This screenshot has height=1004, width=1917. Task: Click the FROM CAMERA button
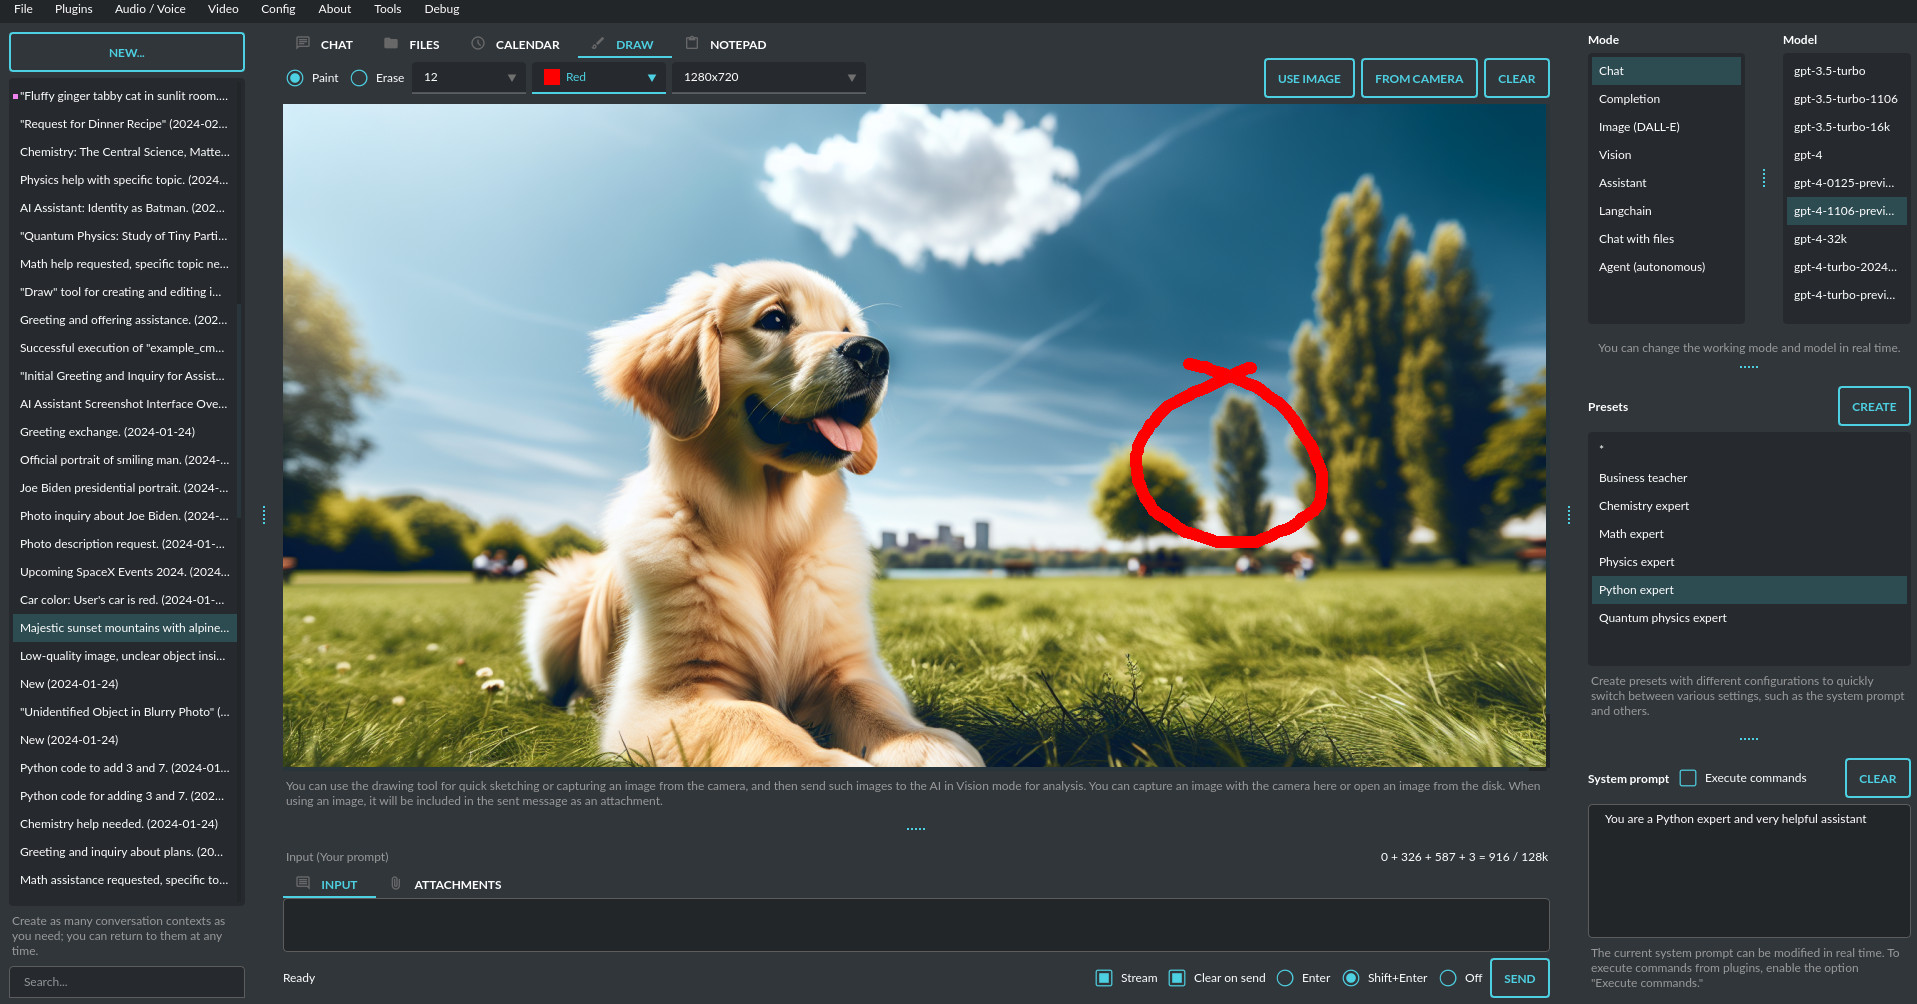point(1419,78)
